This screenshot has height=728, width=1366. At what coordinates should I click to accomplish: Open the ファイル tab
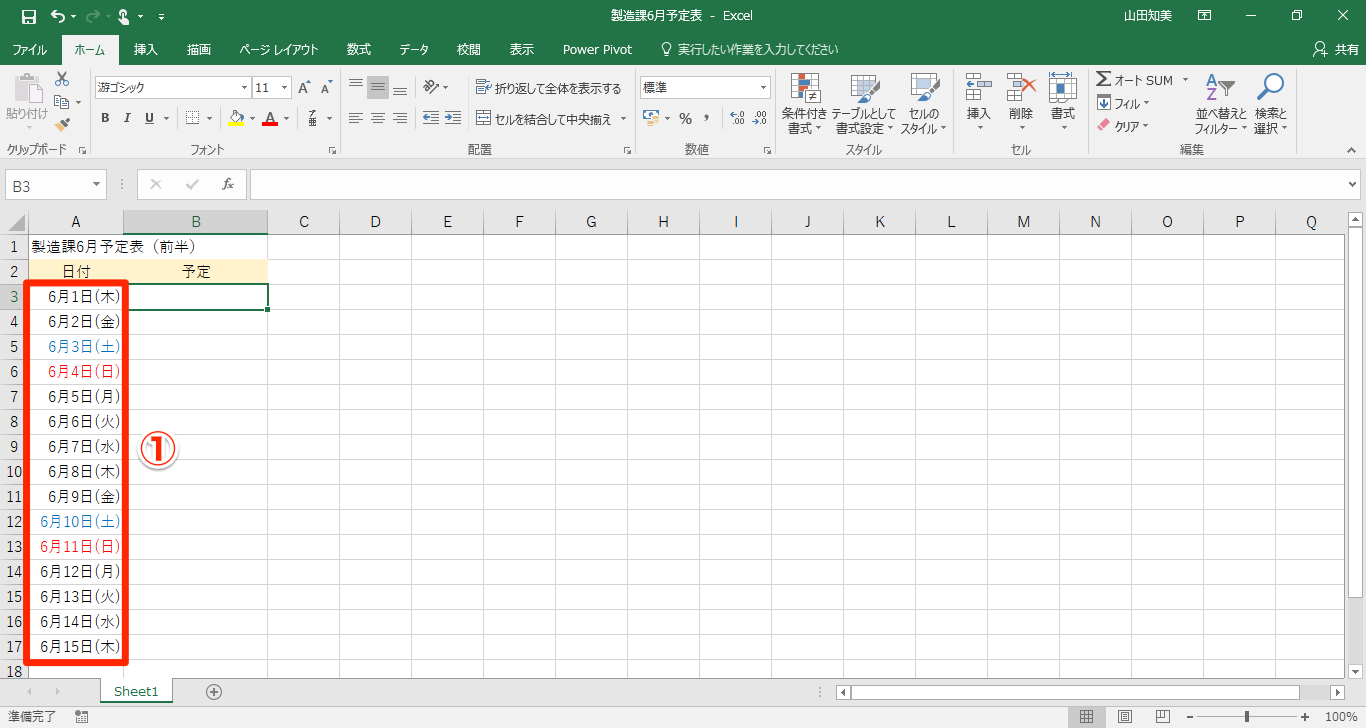(x=29, y=49)
